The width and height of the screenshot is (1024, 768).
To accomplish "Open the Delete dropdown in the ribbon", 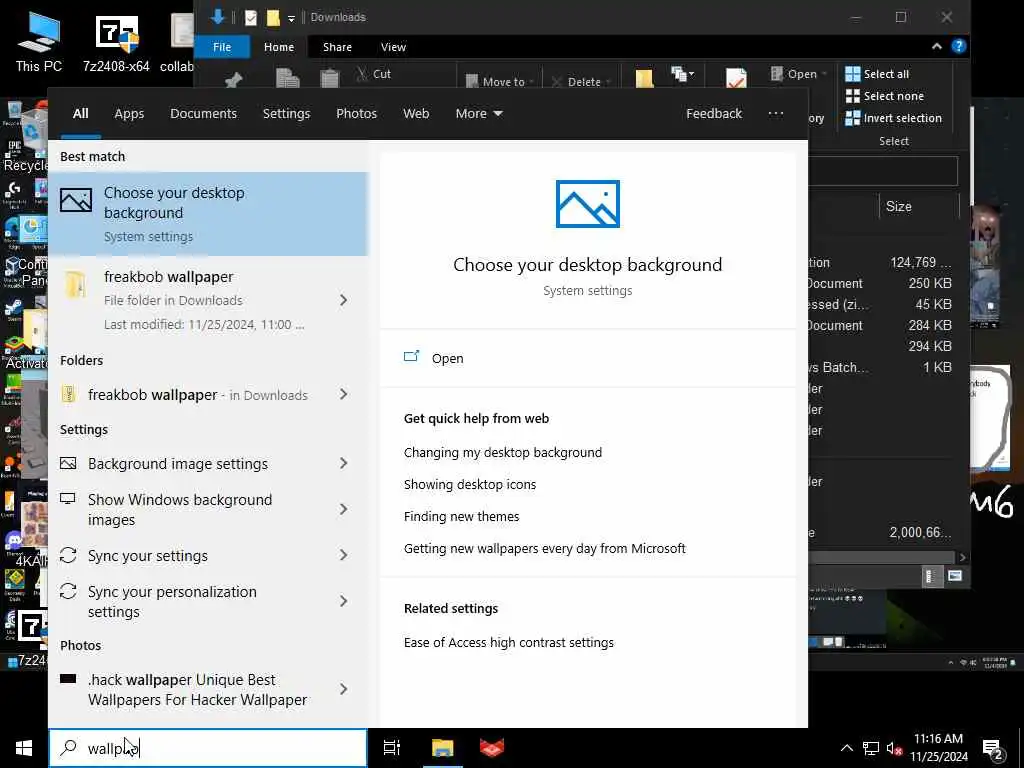I will [581, 82].
